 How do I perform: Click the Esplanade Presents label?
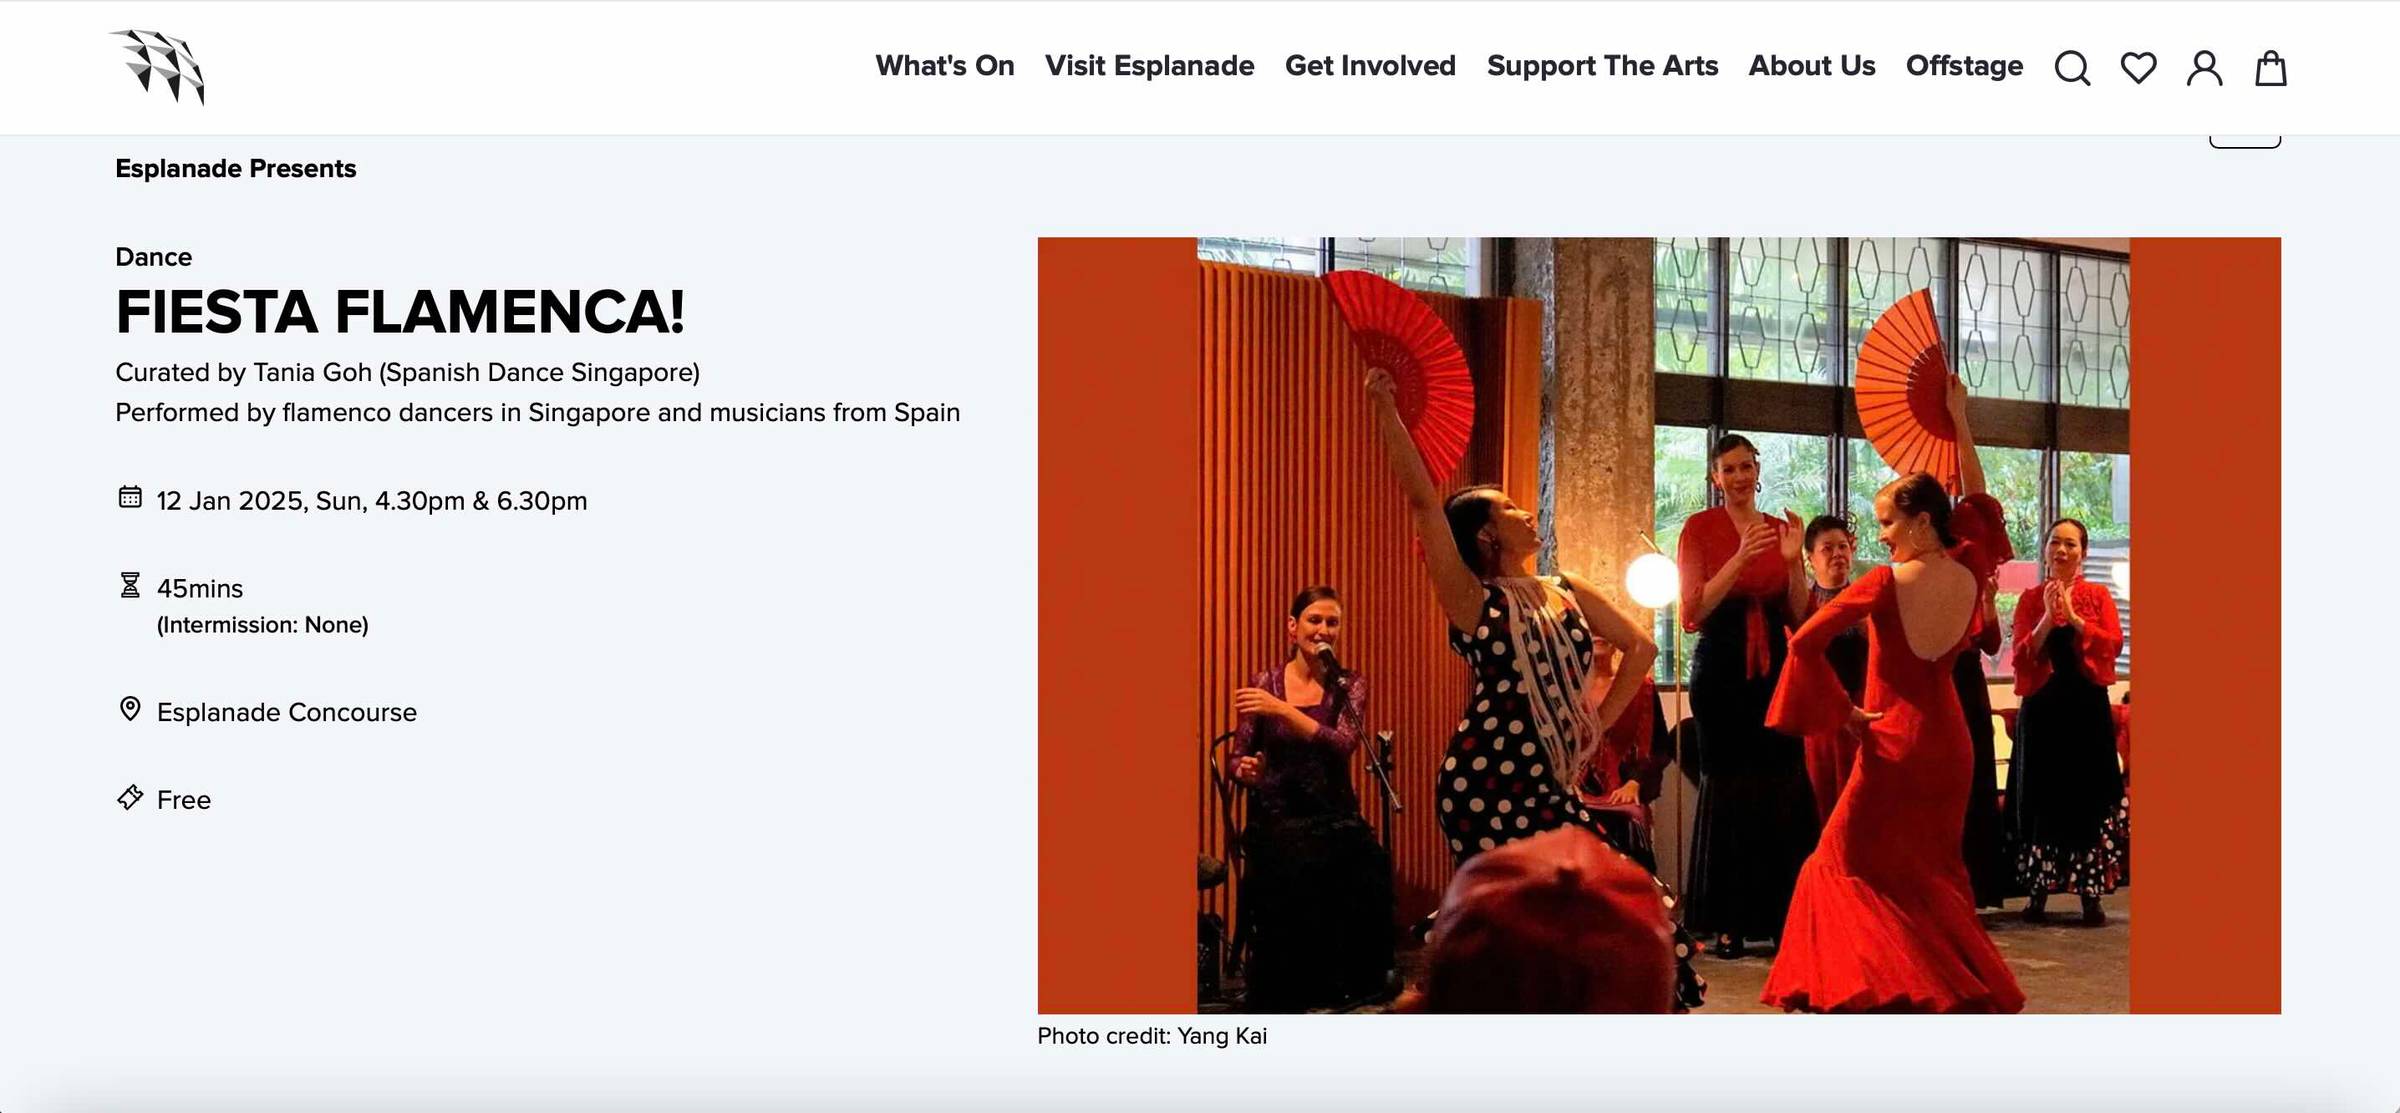tap(236, 168)
